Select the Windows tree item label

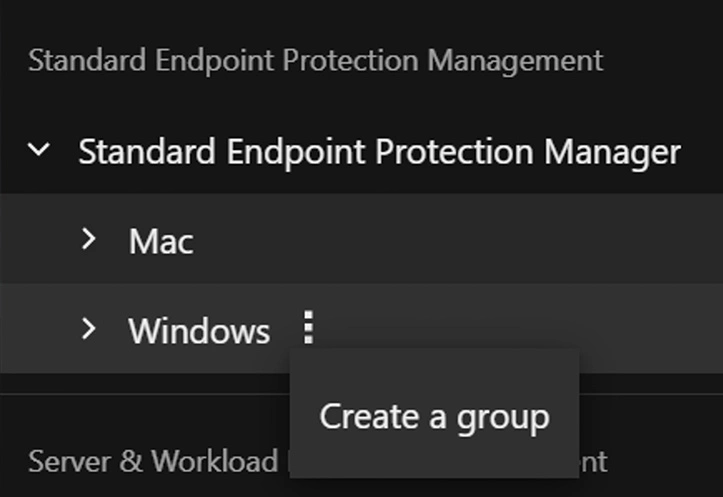(x=199, y=331)
